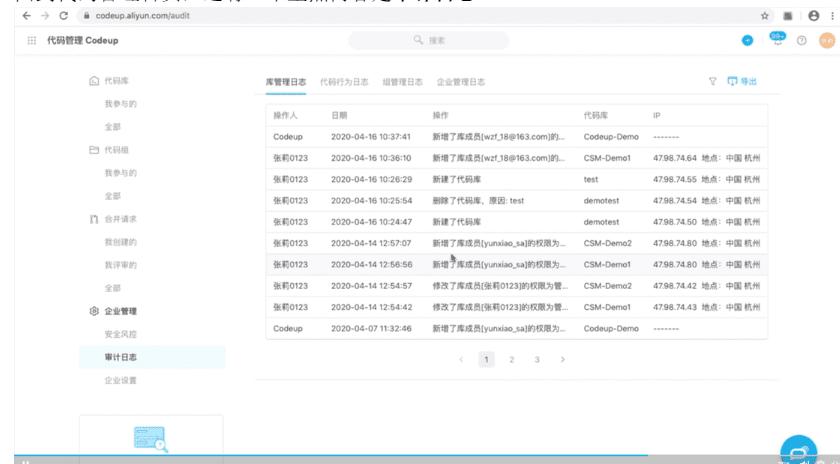Open 我评审的 under 合并请求

click(x=121, y=265)
